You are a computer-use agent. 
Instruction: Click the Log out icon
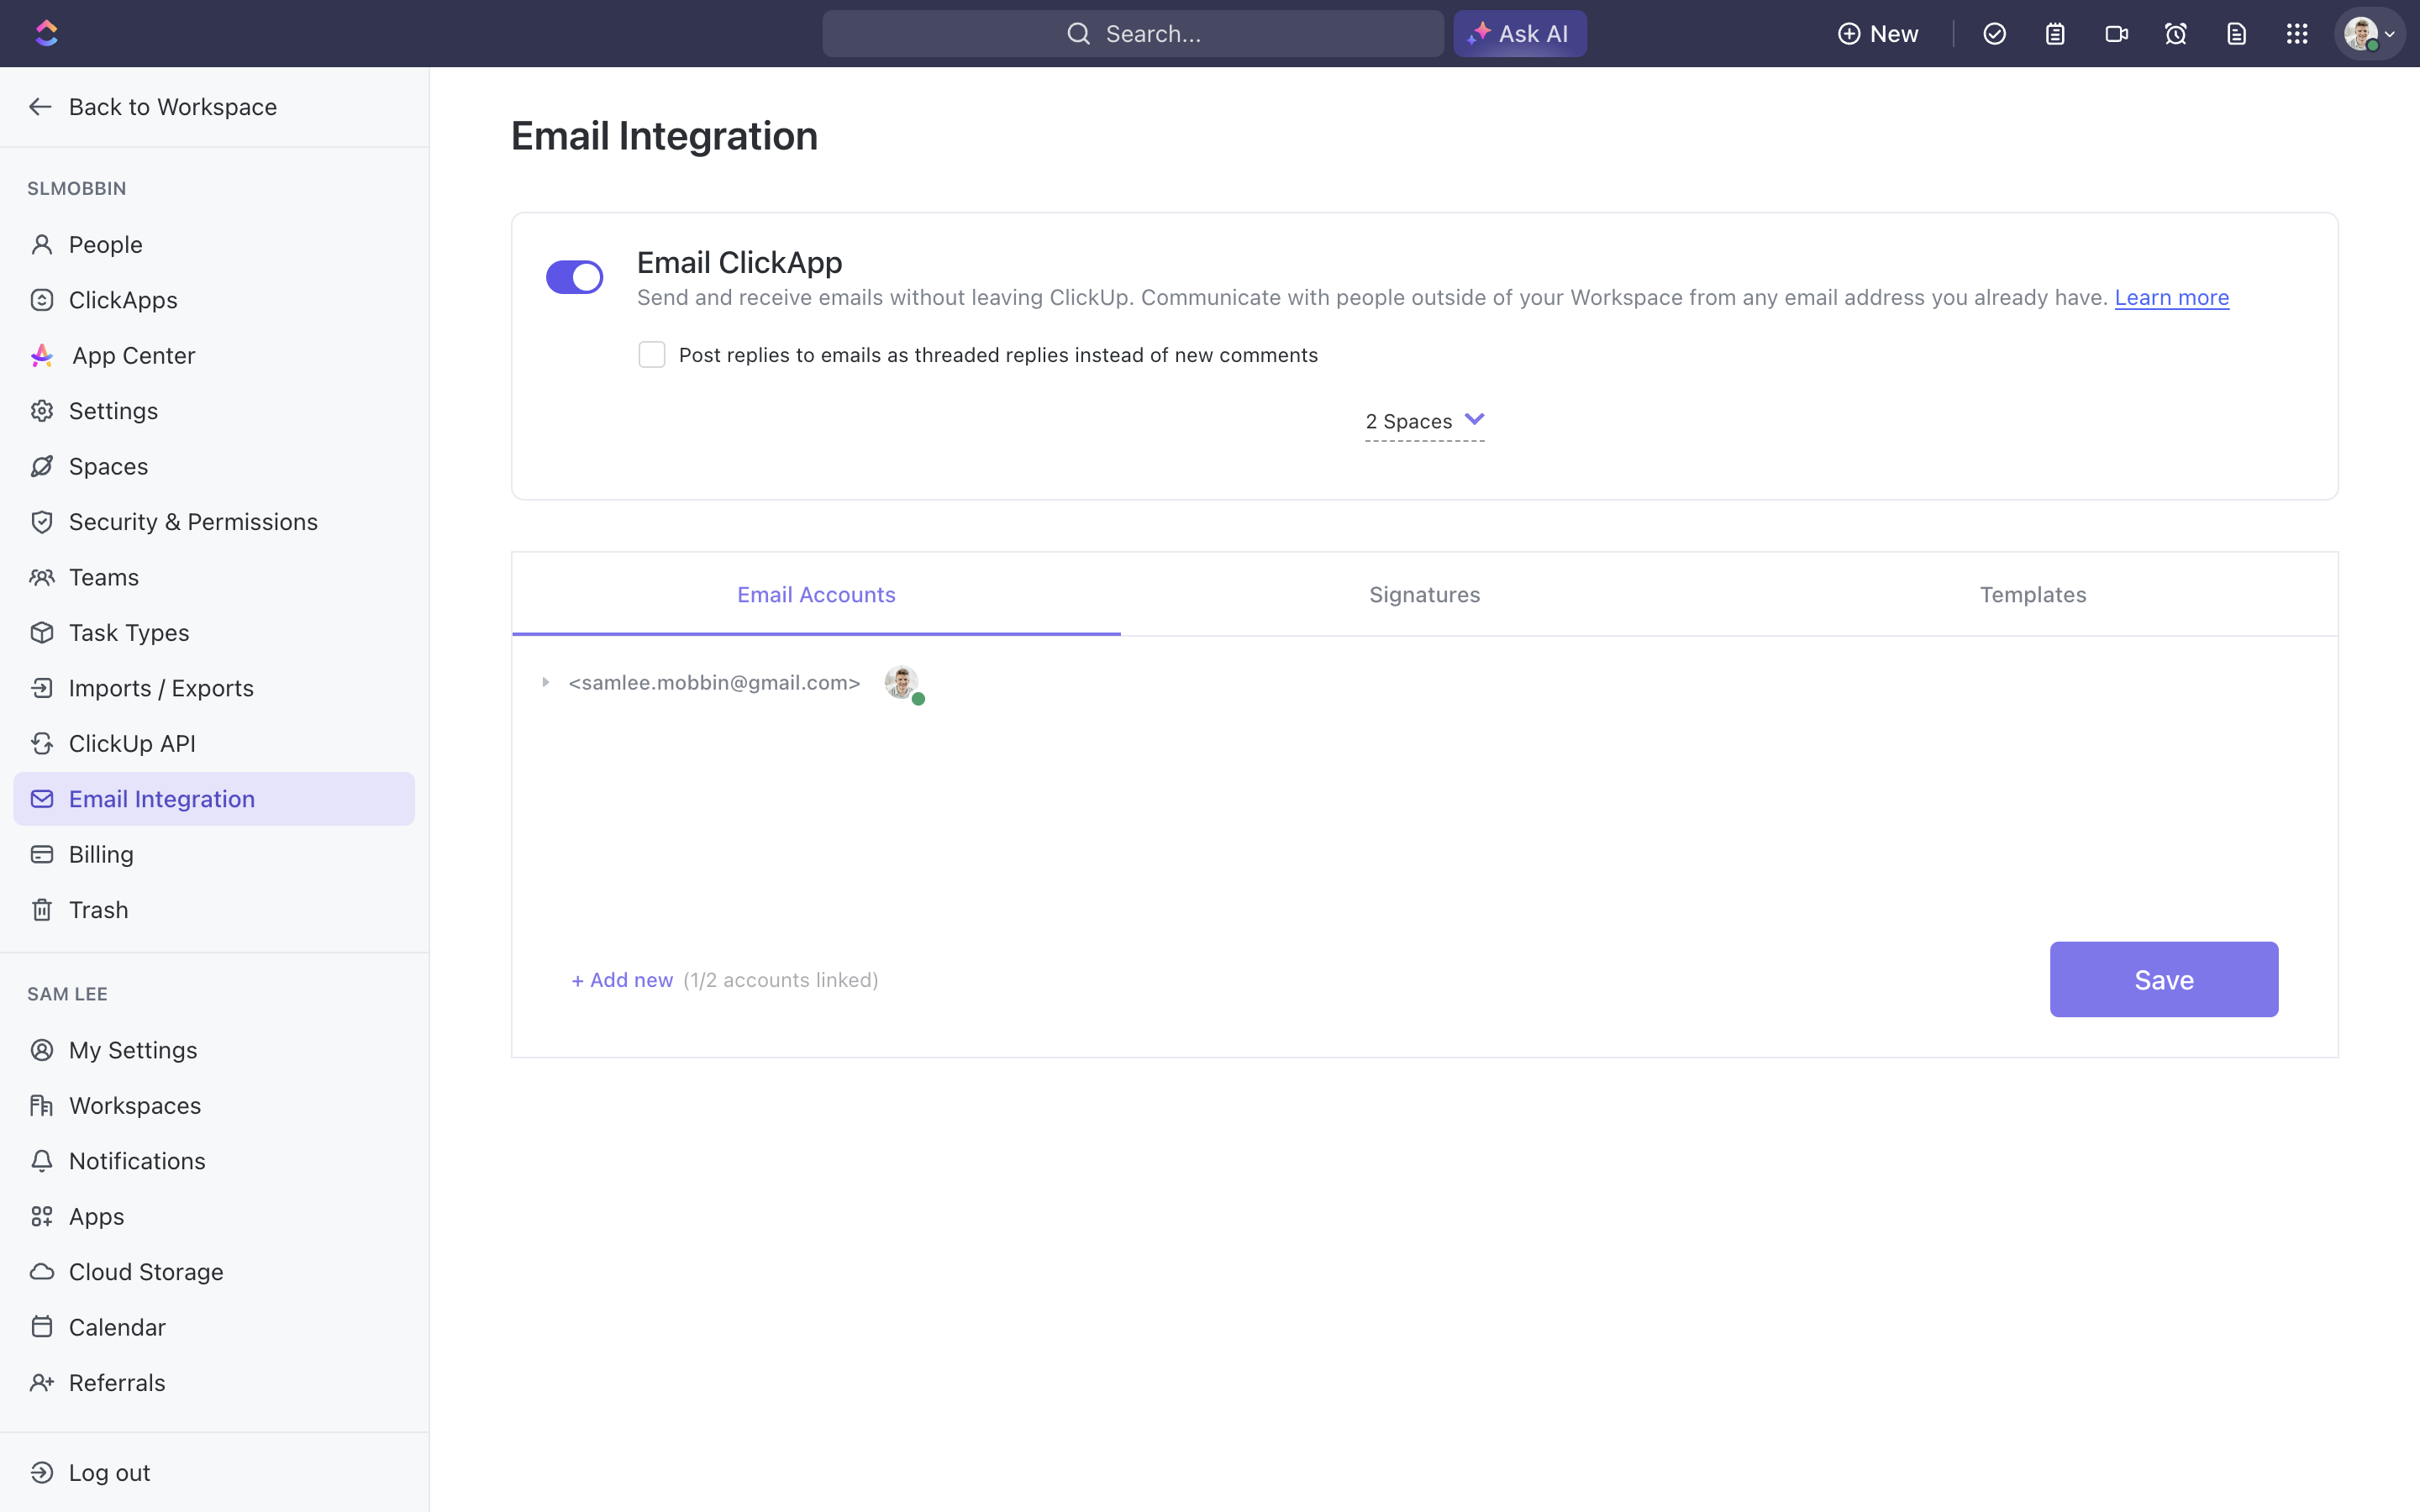[42, 1473]
